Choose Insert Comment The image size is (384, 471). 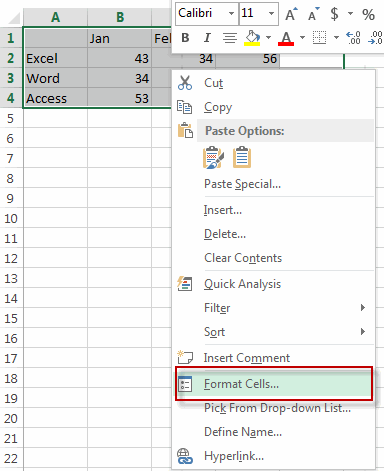coord(273,358)
